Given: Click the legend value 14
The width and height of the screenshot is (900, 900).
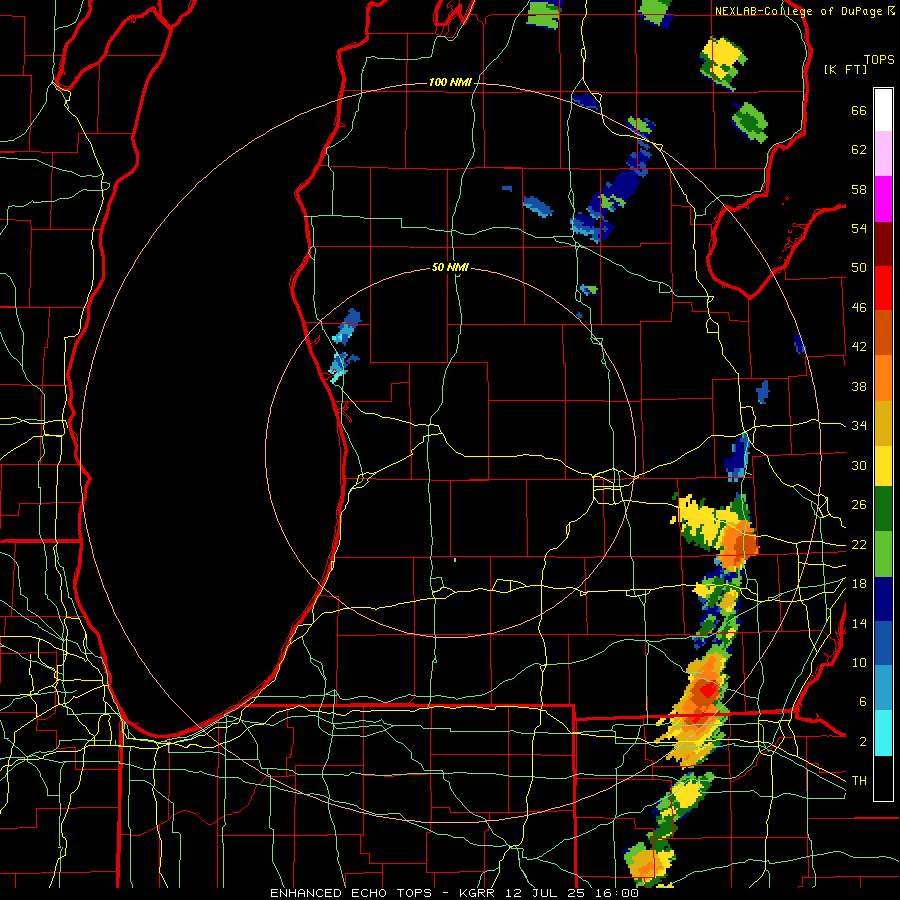Looking at the screenshot, I should (x=859, y=623).
